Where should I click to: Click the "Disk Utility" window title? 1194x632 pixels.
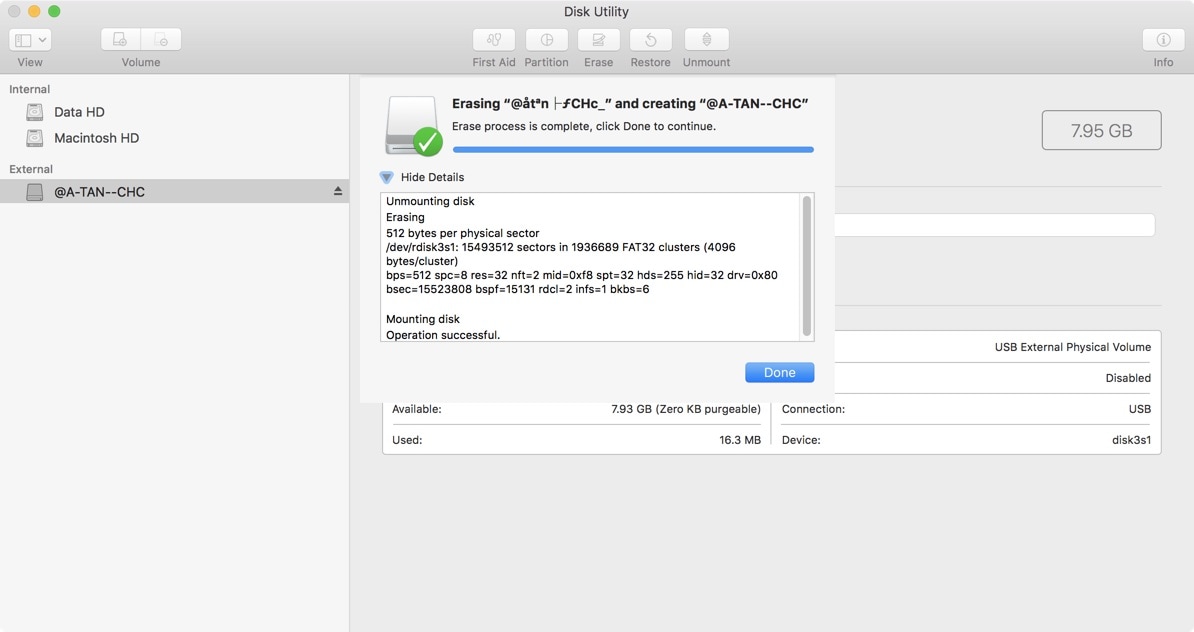(x=596, y=11)
